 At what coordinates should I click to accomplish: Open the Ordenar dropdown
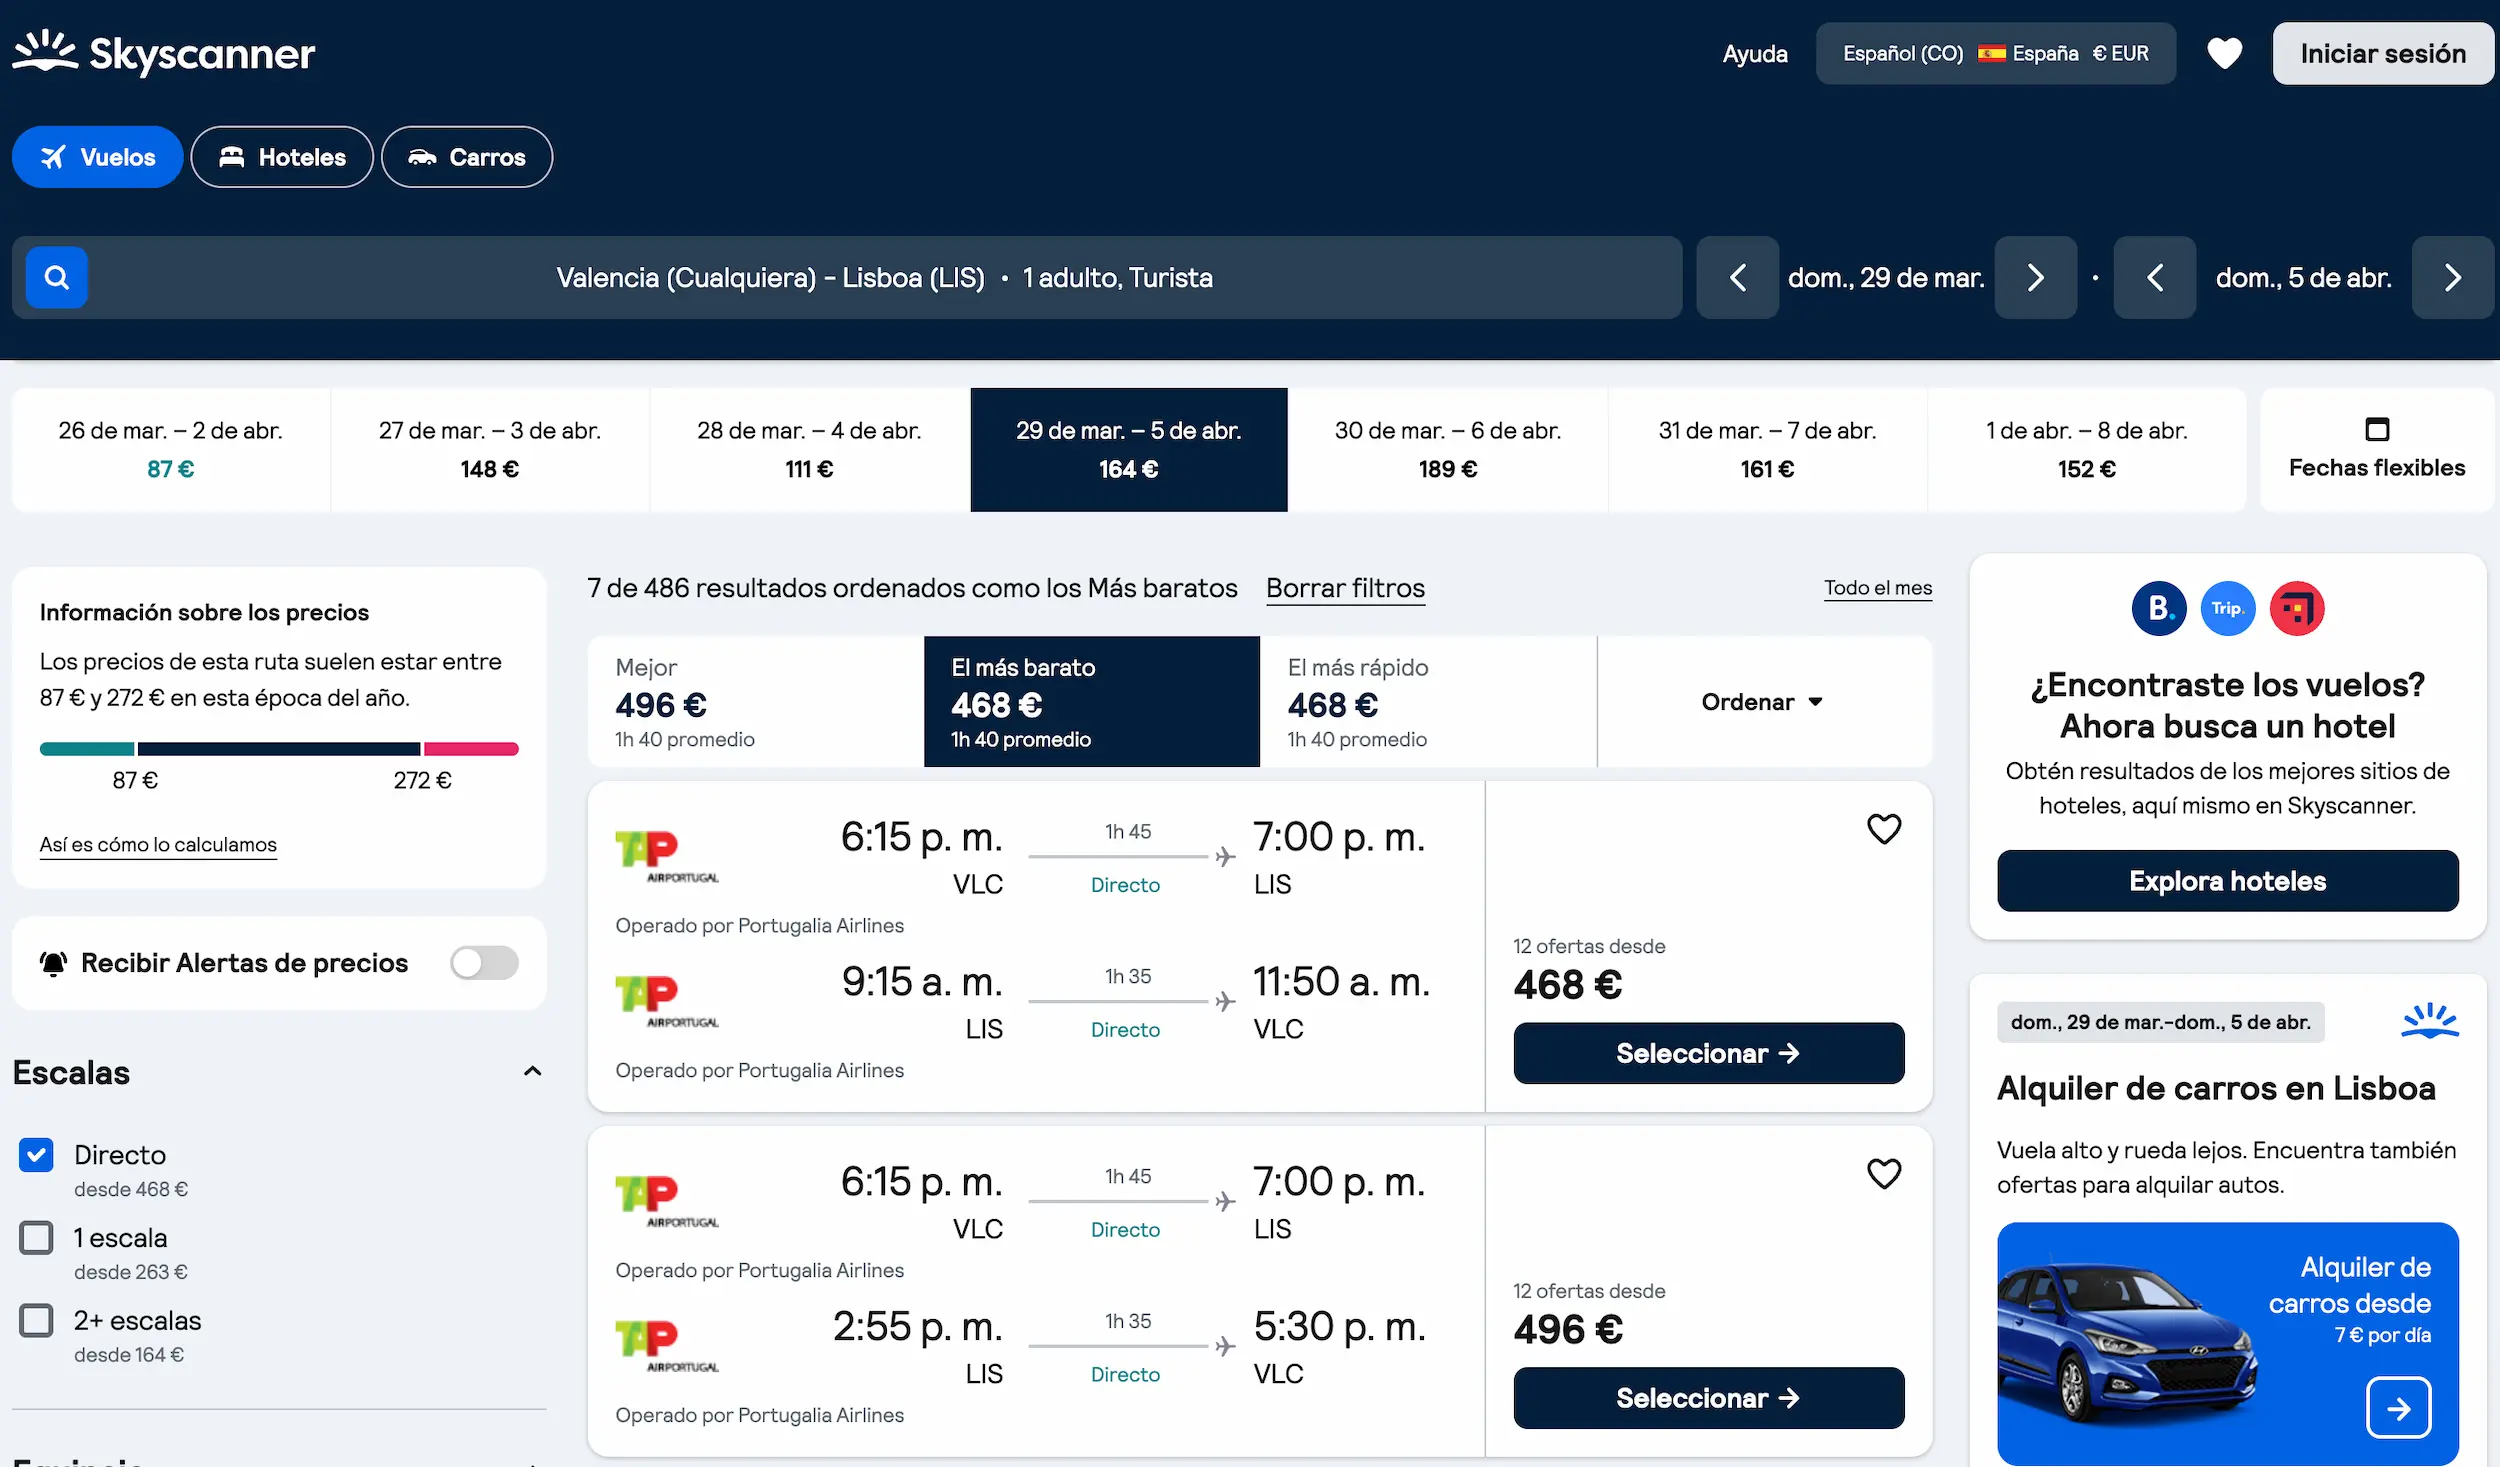[x=1762, y=701]
